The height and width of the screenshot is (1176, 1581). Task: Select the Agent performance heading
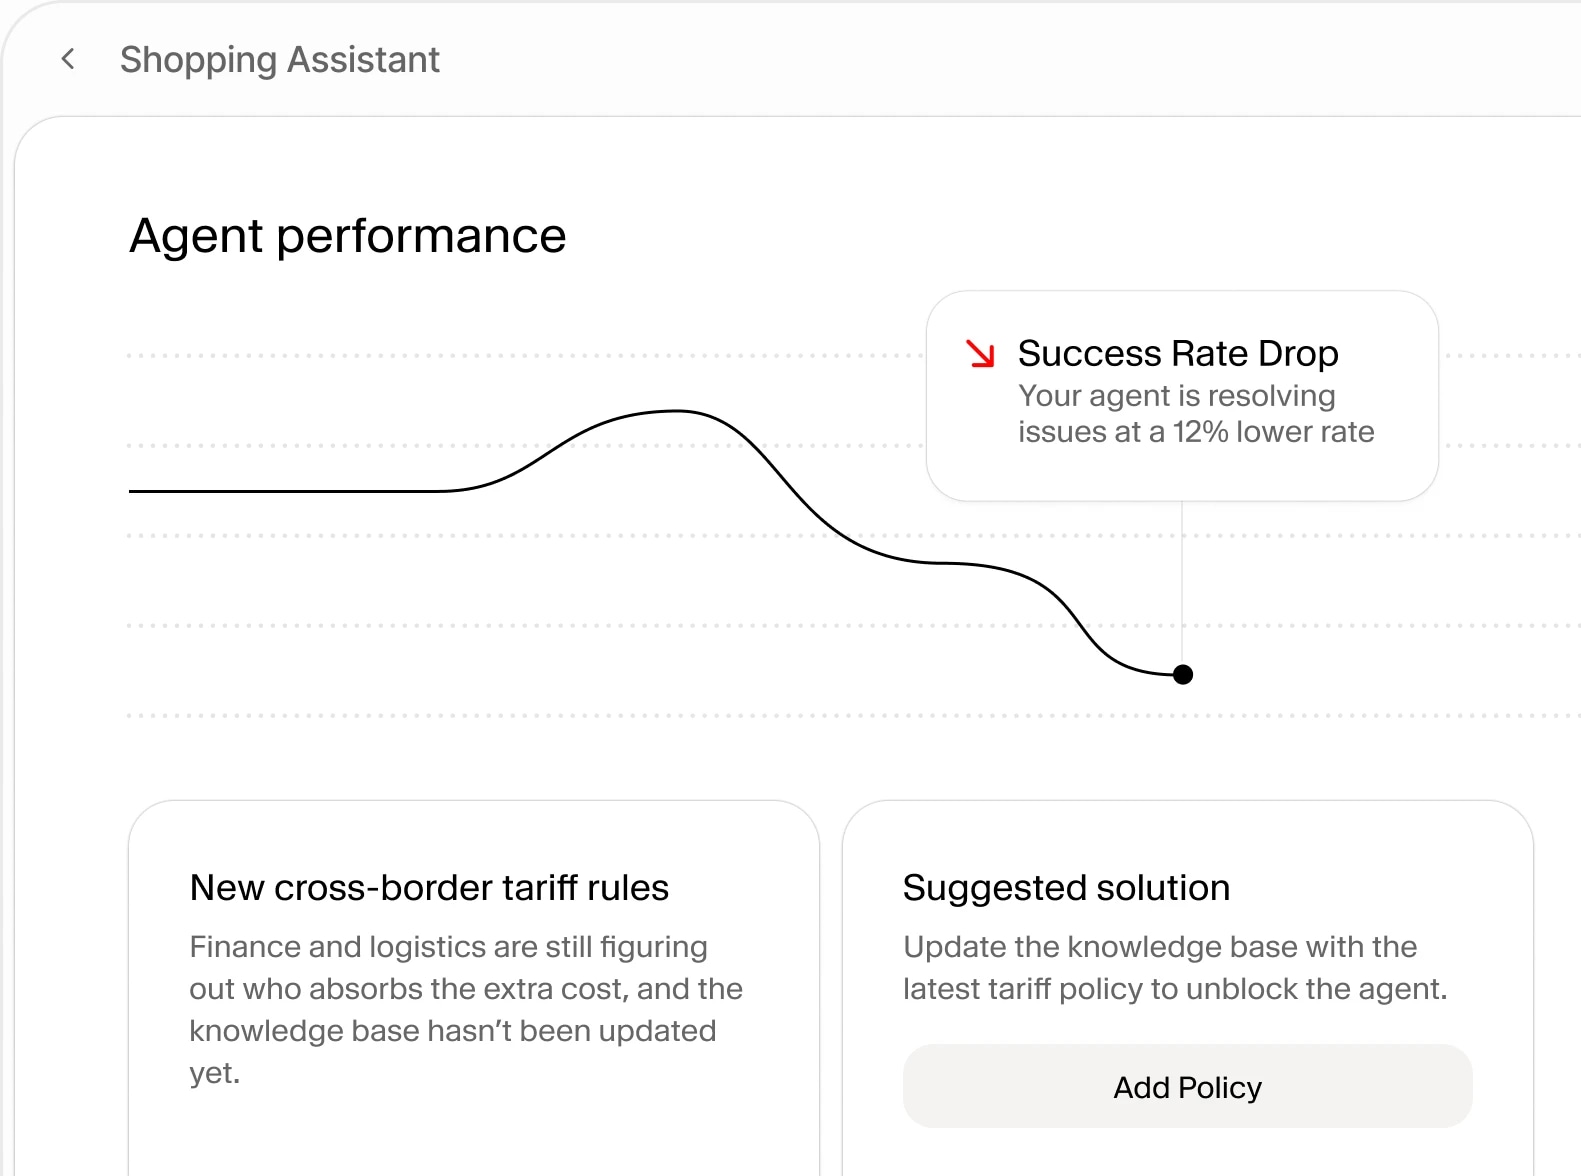point(347,236)
